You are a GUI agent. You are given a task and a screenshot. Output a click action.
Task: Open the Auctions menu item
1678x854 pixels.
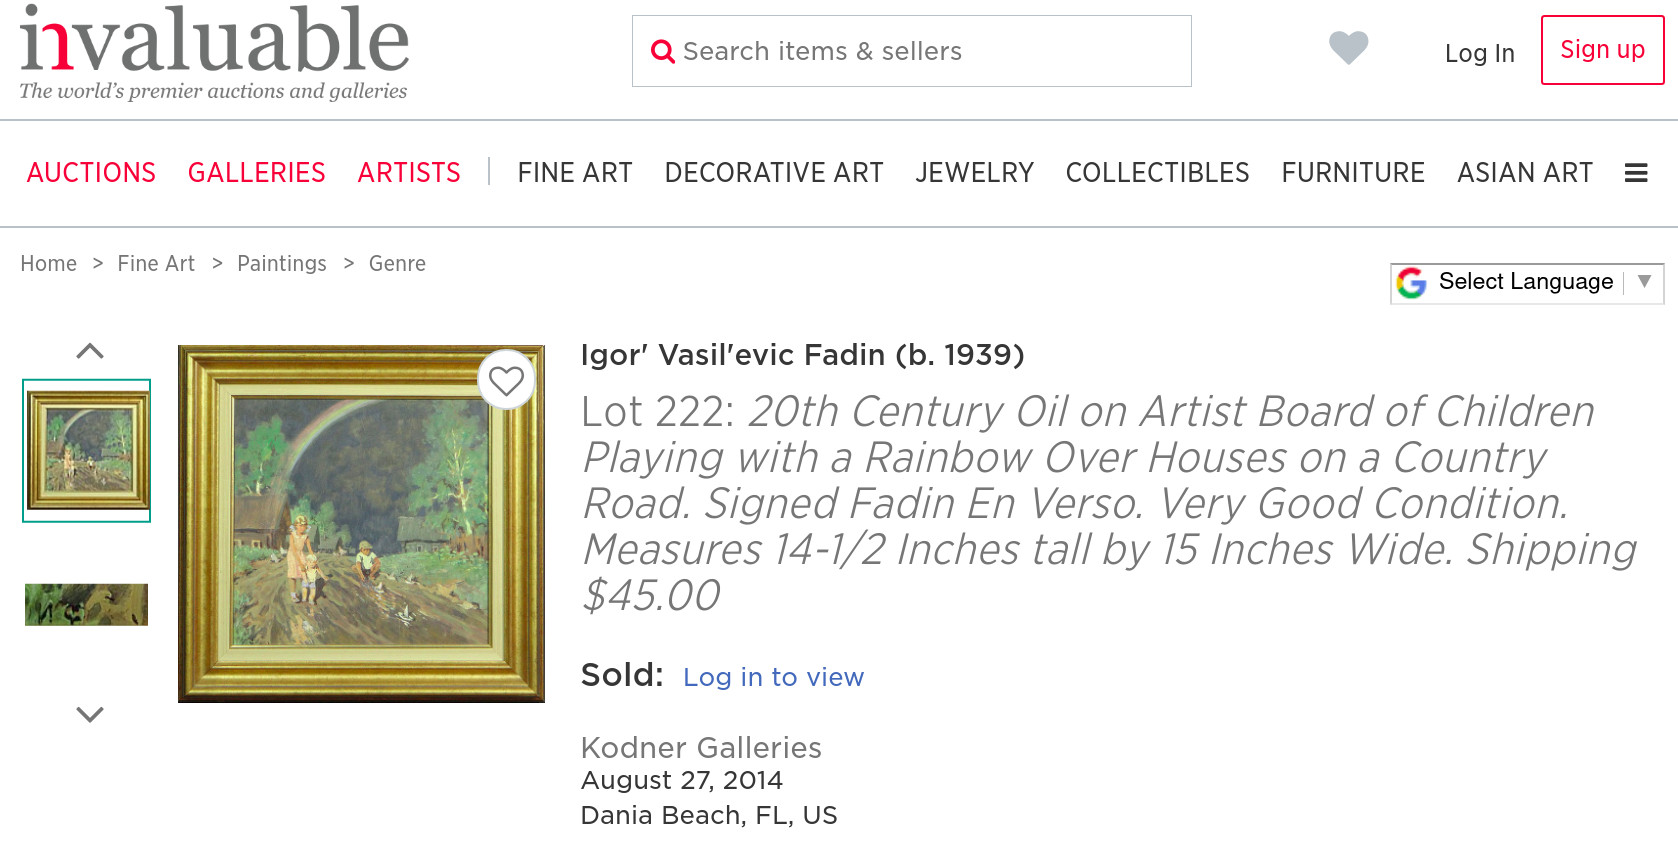click(91, 173)
